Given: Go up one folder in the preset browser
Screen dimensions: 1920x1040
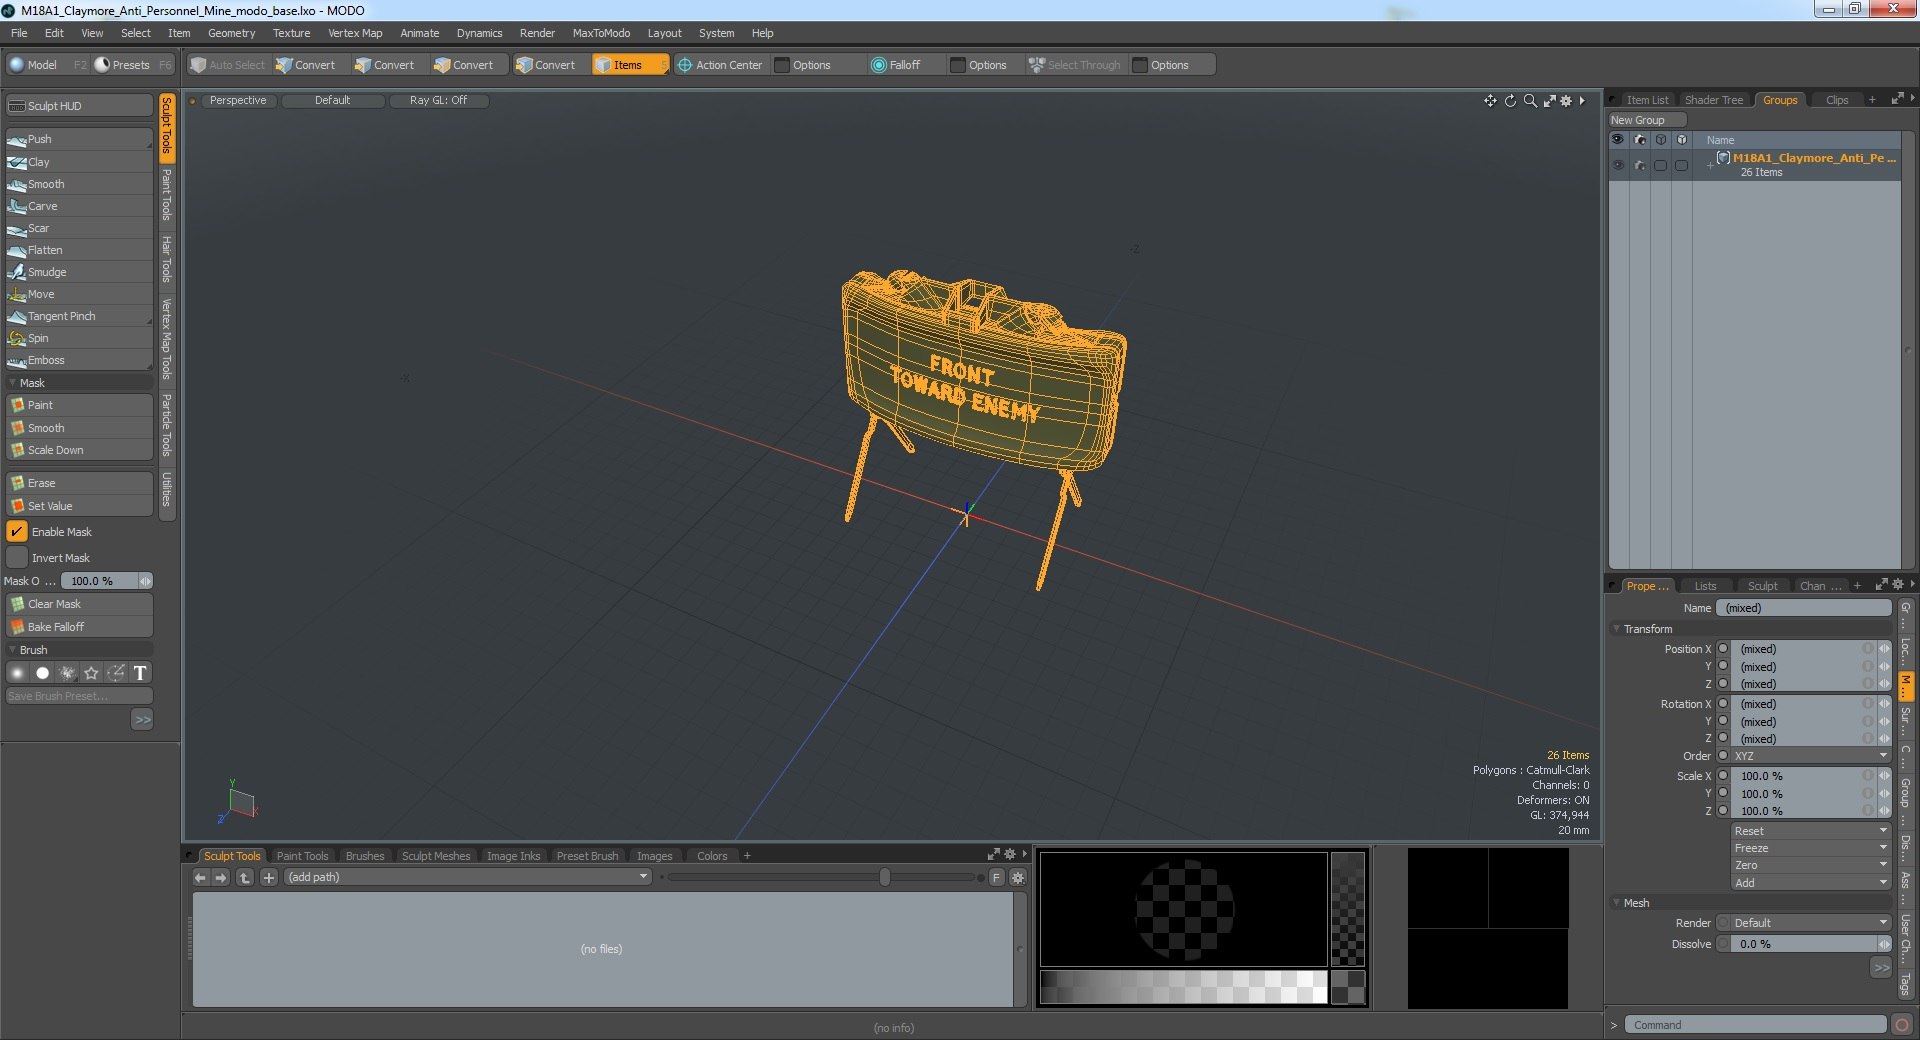Looking at the screenshot, I should point(244,877).
